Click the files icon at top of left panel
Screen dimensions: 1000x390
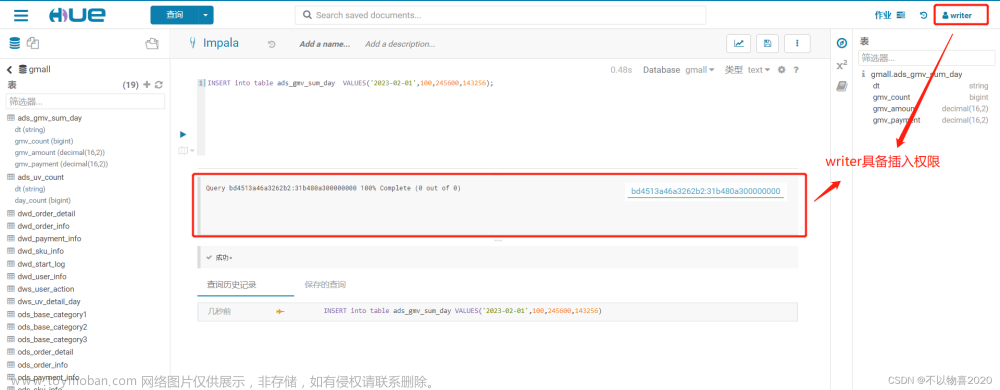click(152, 43)
